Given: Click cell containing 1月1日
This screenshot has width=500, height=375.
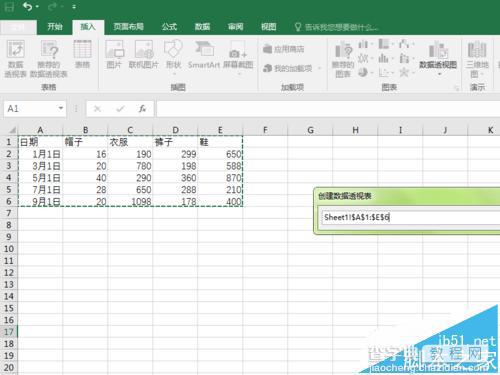Looking at the screenshot, I should pyautogui.click(x=40, y=154).
